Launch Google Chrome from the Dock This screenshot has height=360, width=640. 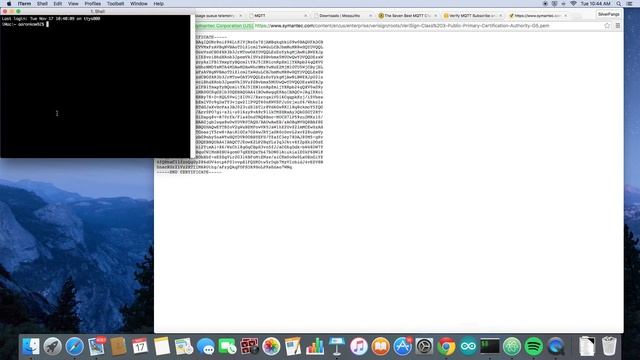[x=446, y=347]
